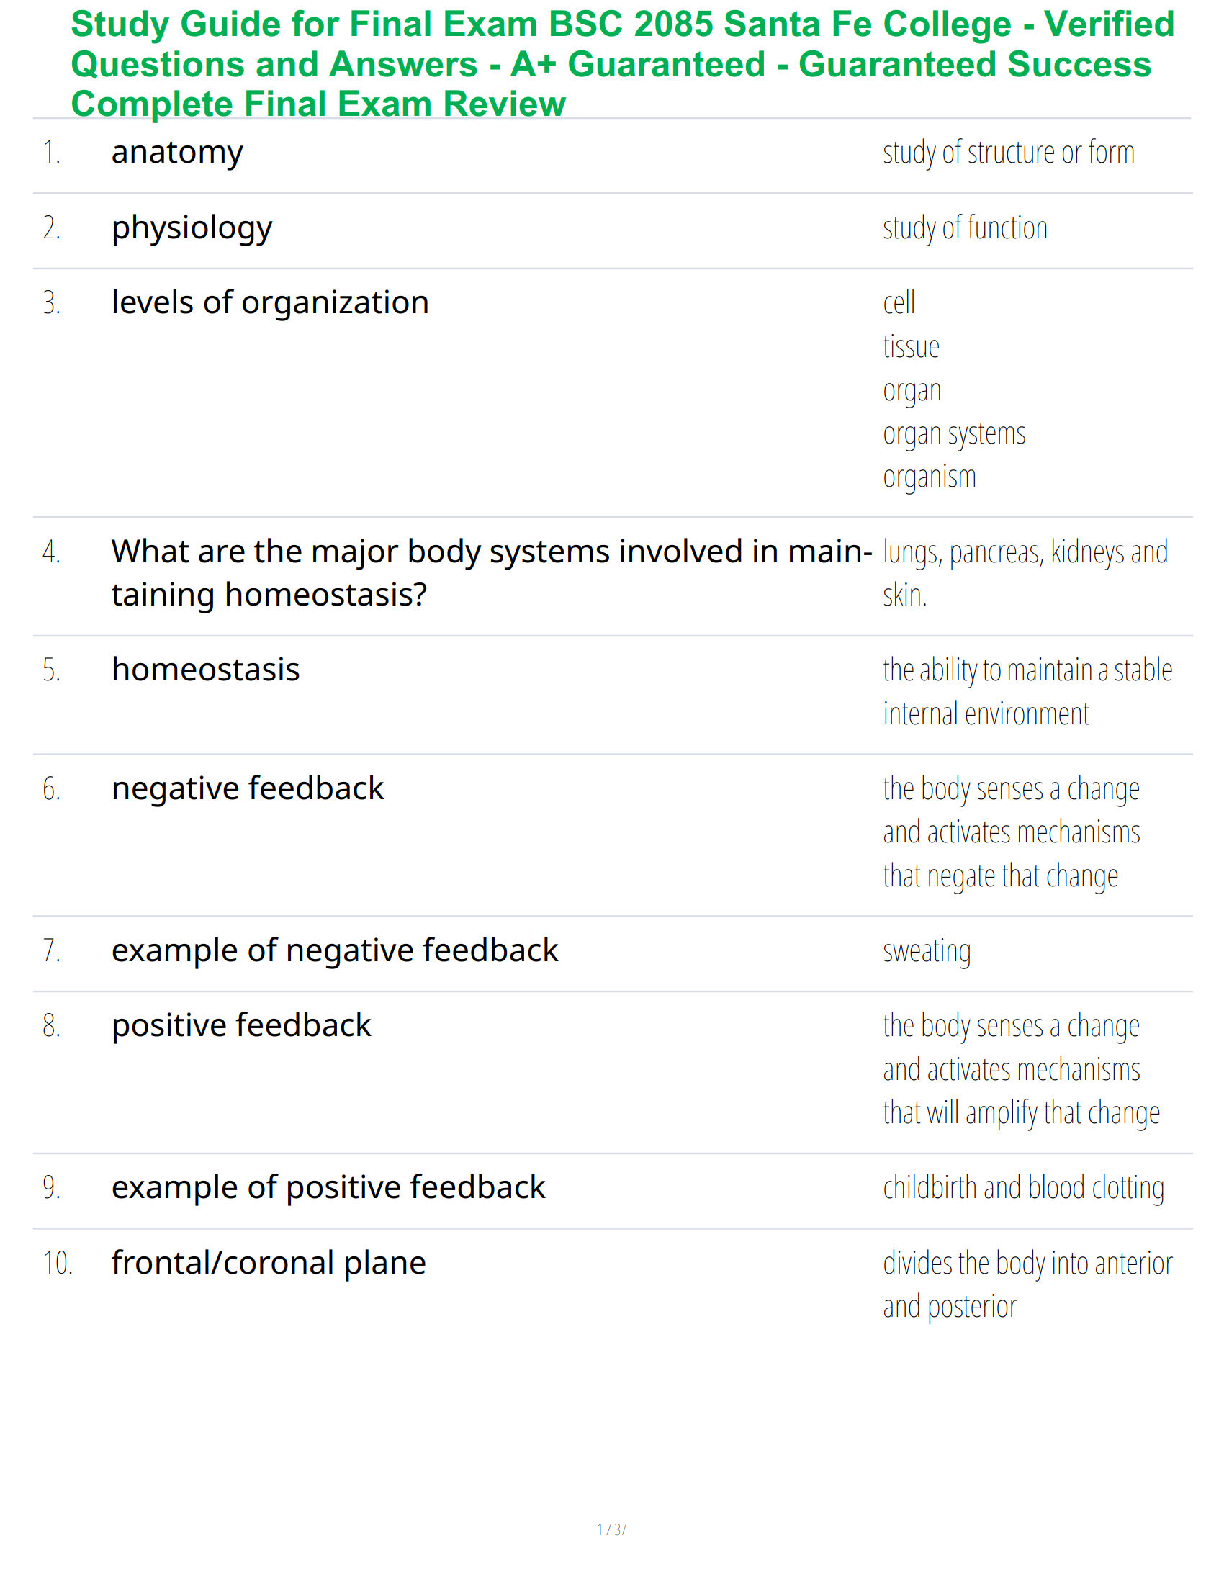Screen dimensions: 1224x1584
Task: Click the 'organ systems' line in row 3
Action: 954,435
